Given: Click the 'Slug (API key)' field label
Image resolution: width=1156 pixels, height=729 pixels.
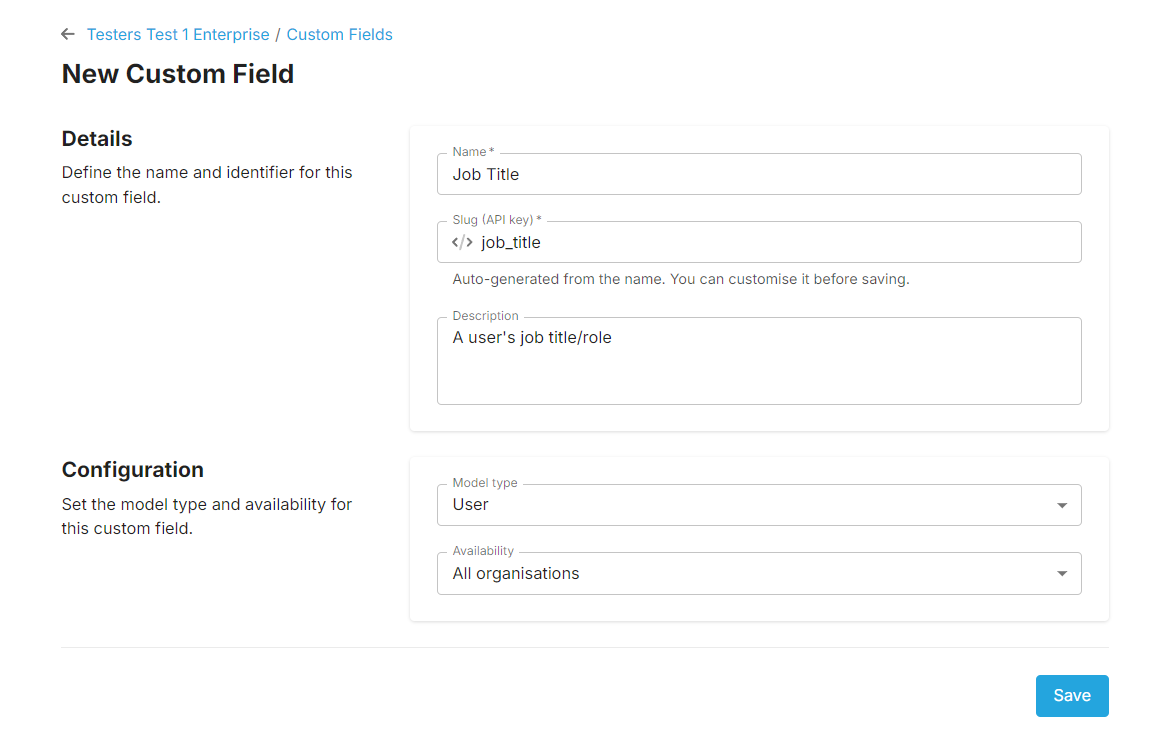Looking at the screenshot, I should tap(496, 220).
